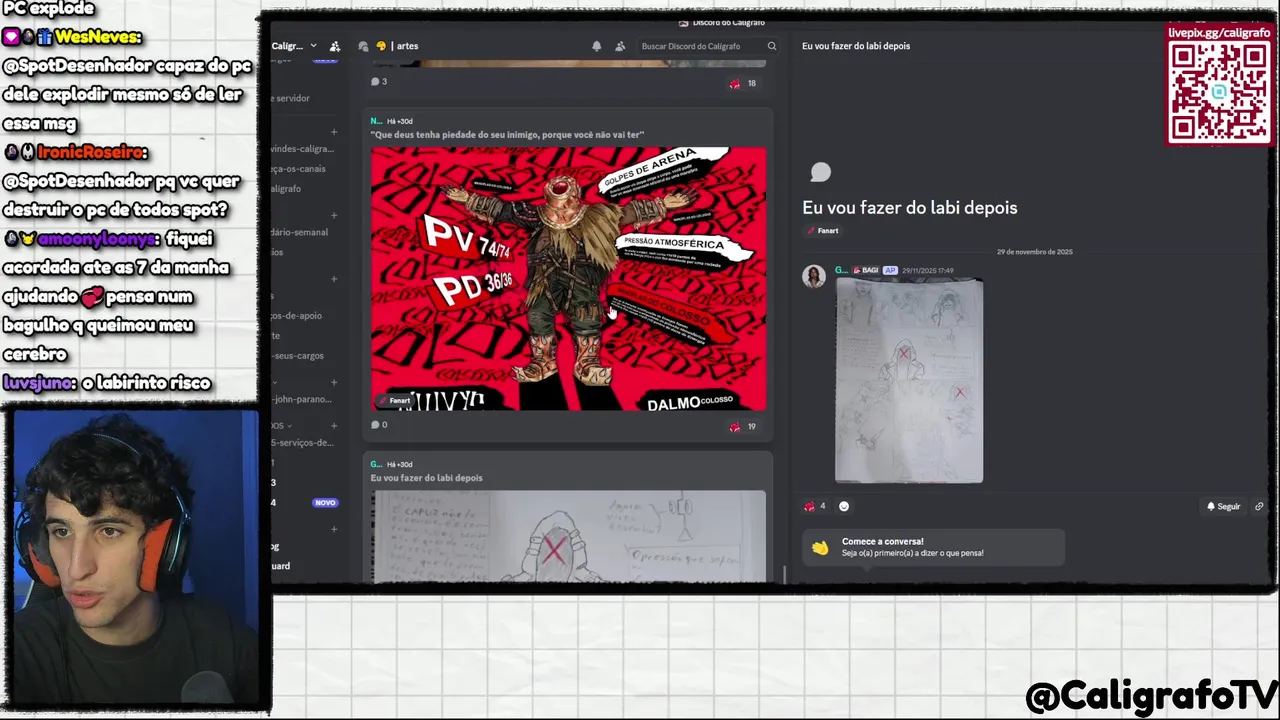Click the post author G... name in forum list
1280x720 pixels.
coord(376,464)
